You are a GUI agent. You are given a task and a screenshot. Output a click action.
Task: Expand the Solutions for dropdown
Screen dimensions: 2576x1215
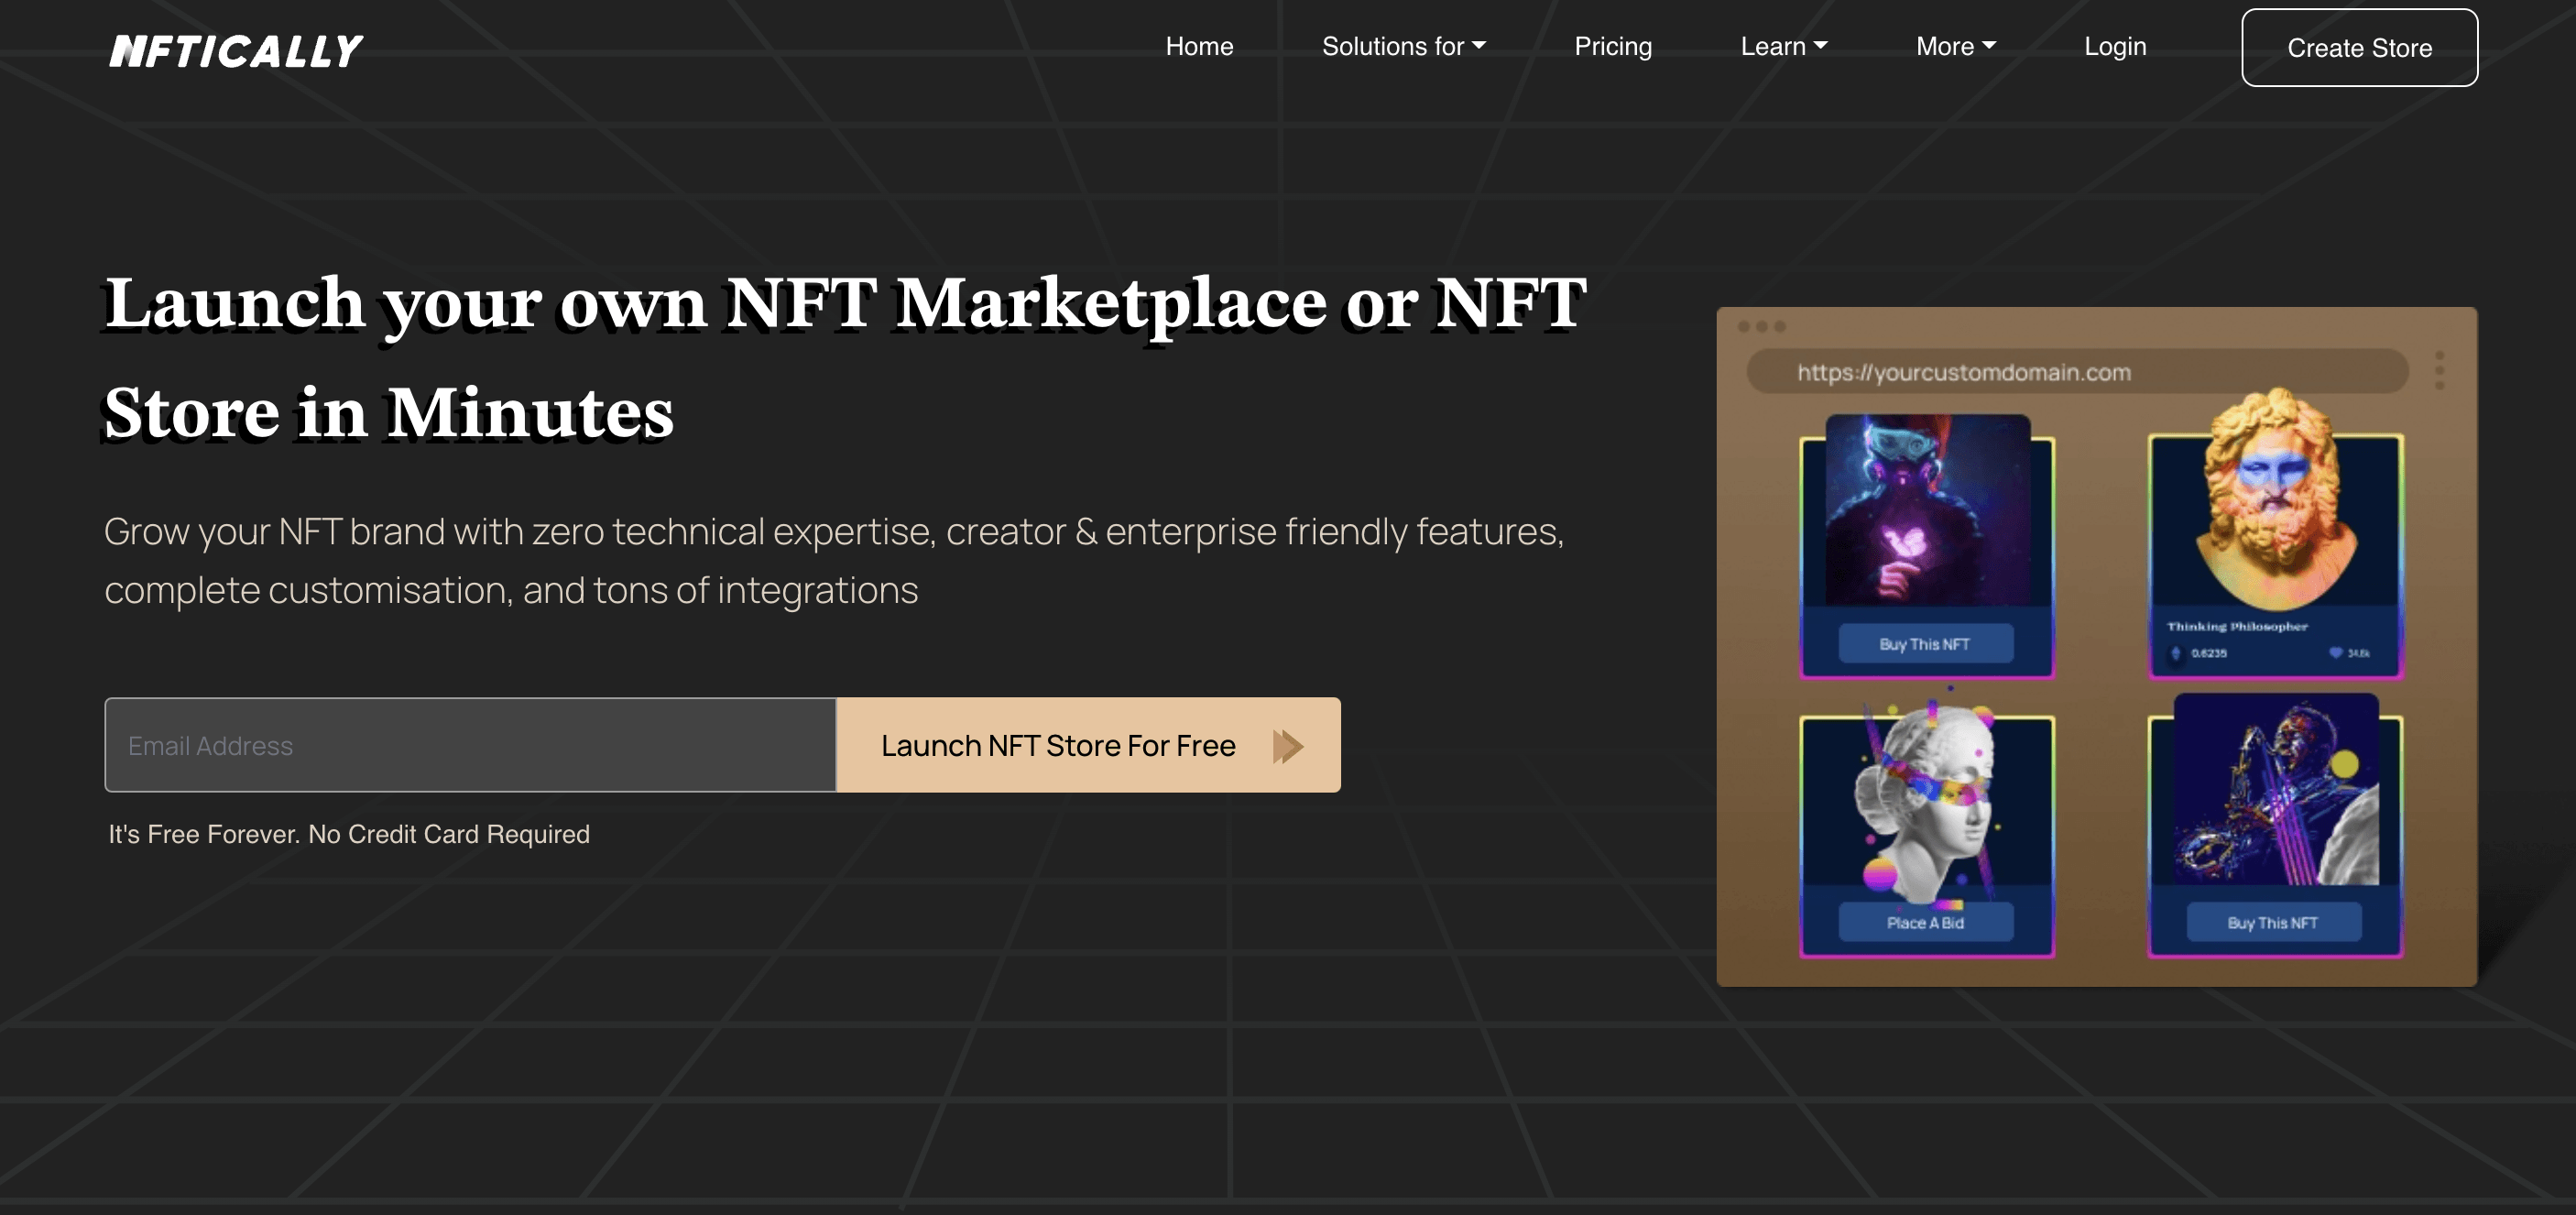point(1403,46)
